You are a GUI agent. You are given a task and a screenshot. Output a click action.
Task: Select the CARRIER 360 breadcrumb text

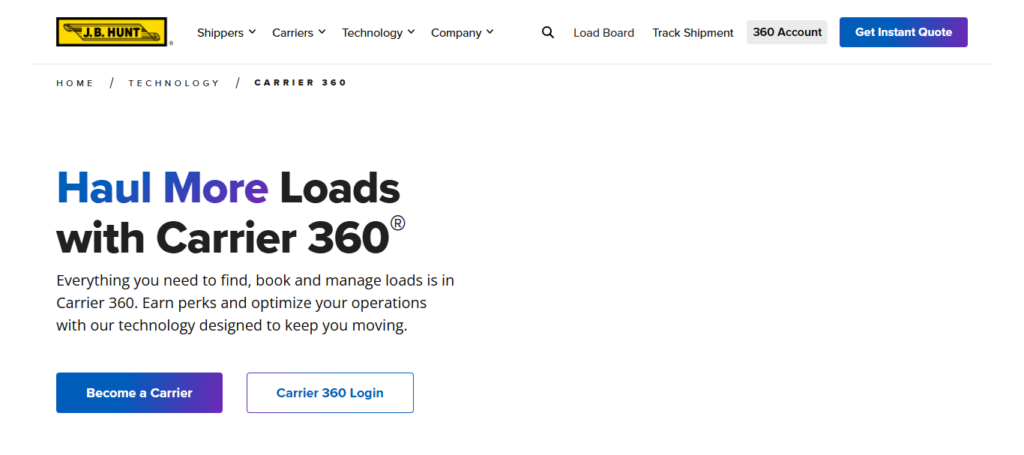300,83
